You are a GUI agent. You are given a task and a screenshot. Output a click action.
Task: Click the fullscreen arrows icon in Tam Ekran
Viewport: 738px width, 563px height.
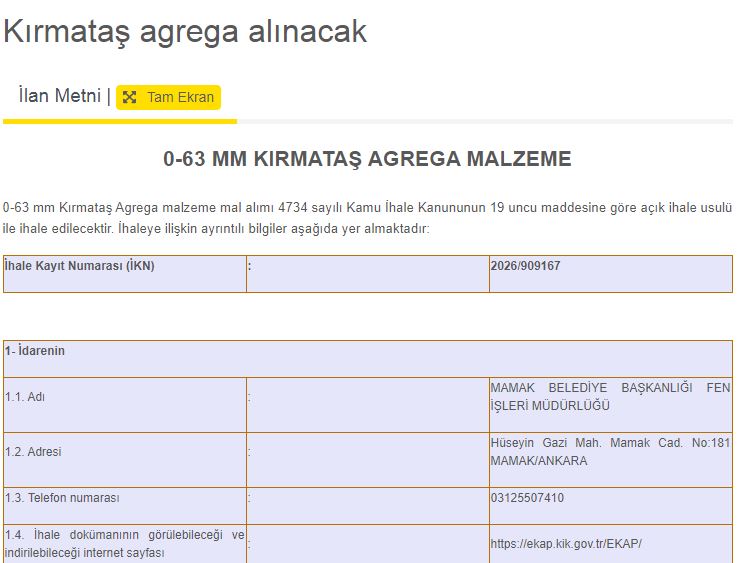click(129, 97)
